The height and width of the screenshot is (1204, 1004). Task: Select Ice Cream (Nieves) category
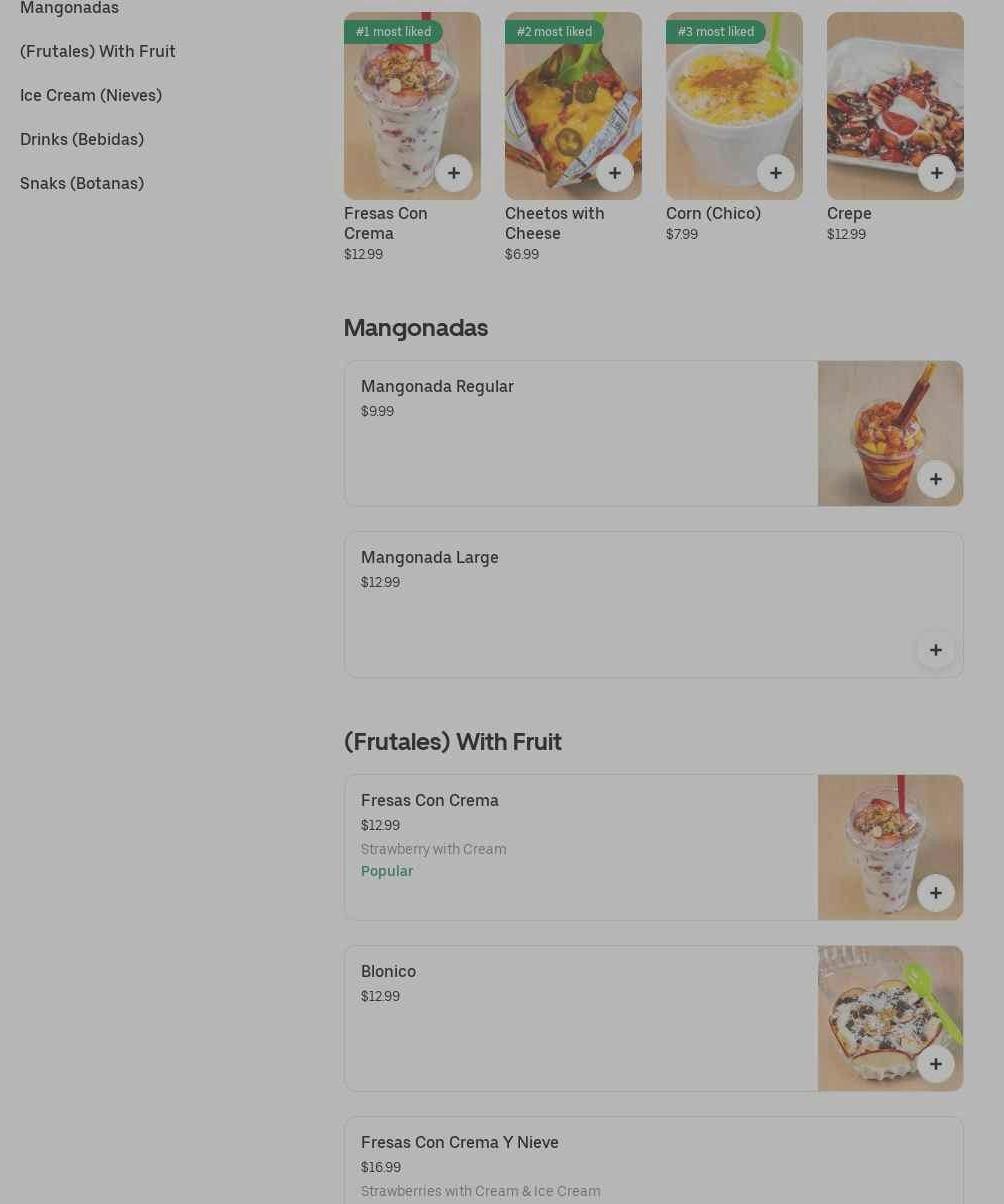[91, 95]
